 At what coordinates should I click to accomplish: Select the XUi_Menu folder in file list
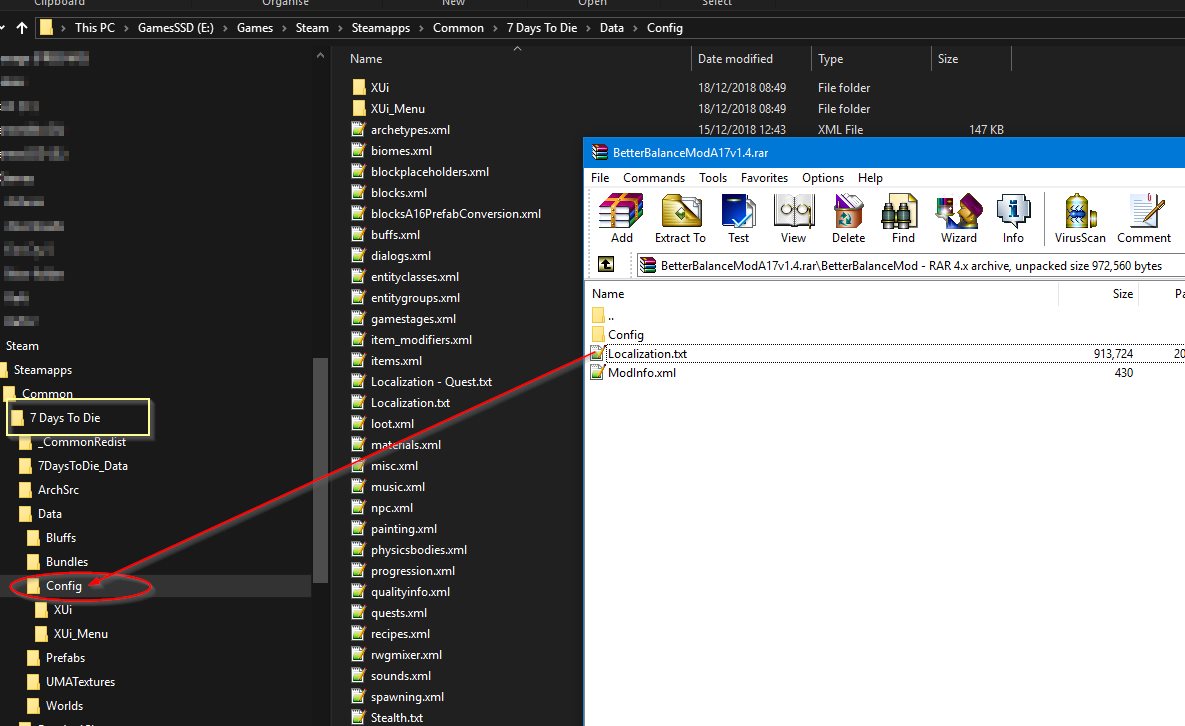pos(398,109)
